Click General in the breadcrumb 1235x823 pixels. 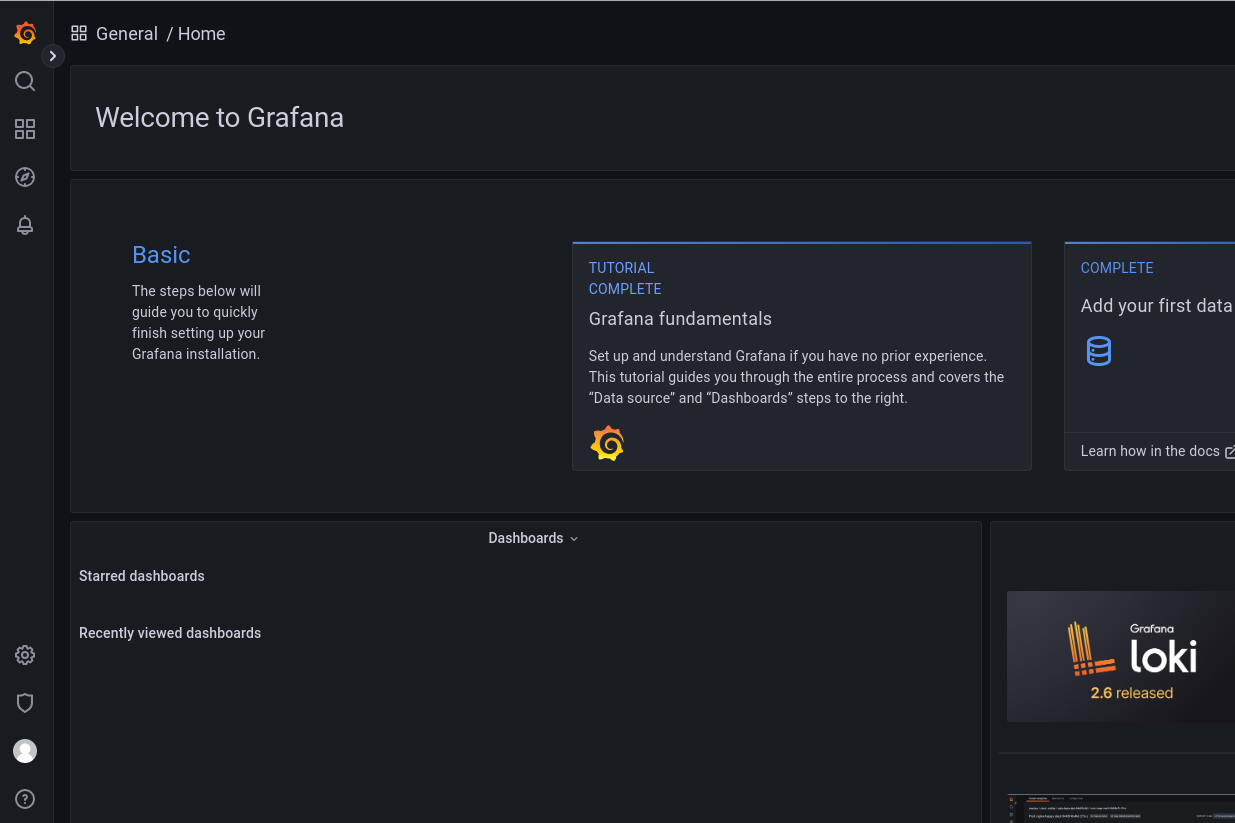point(127,33)
